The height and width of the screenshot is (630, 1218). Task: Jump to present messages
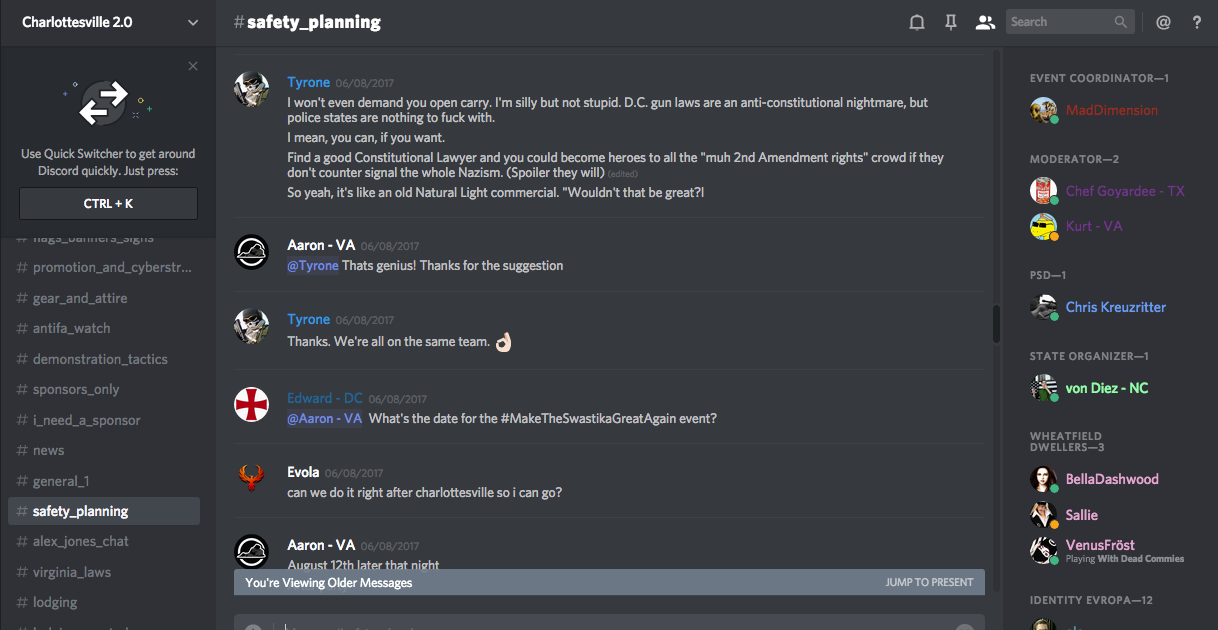click(x=929, y=582)
